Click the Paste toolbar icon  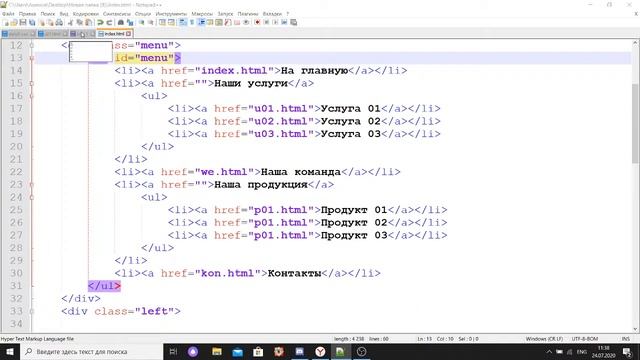[88, 22]
